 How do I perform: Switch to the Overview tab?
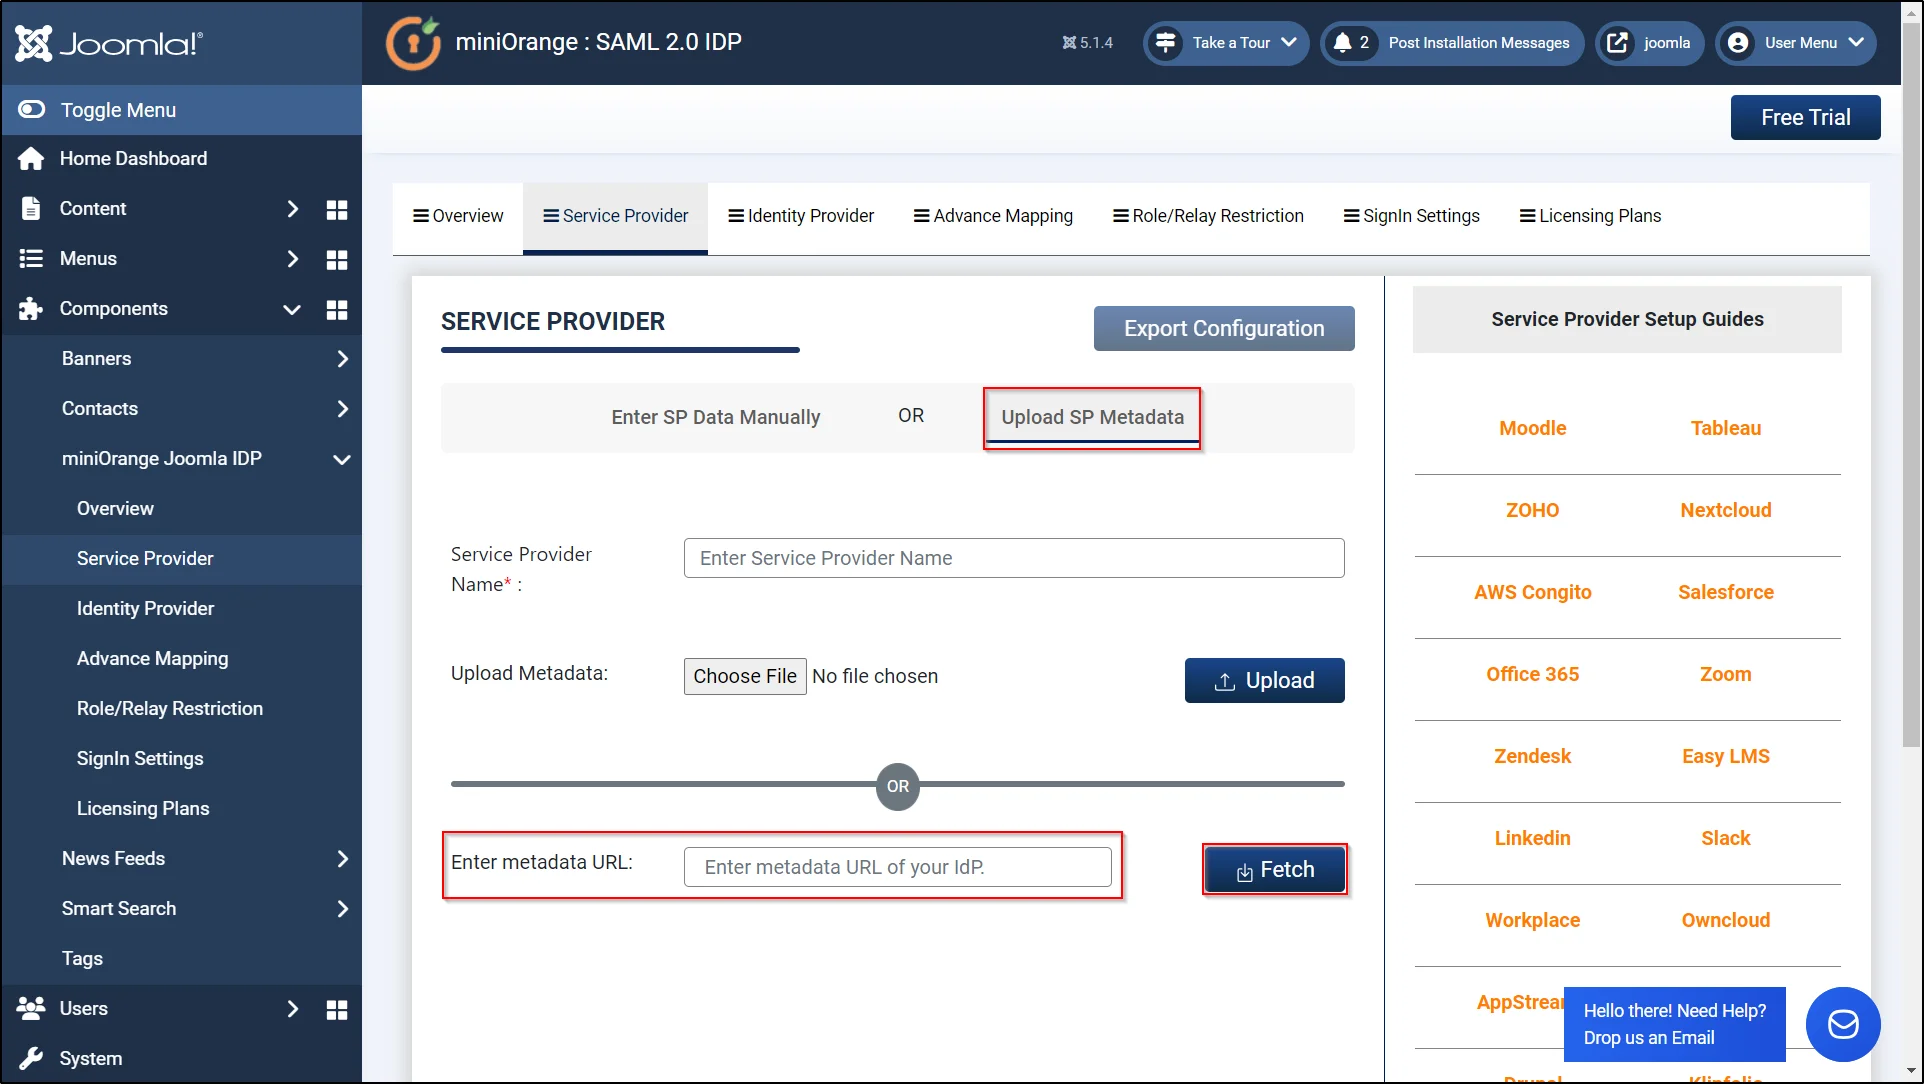tap(458, 216)
